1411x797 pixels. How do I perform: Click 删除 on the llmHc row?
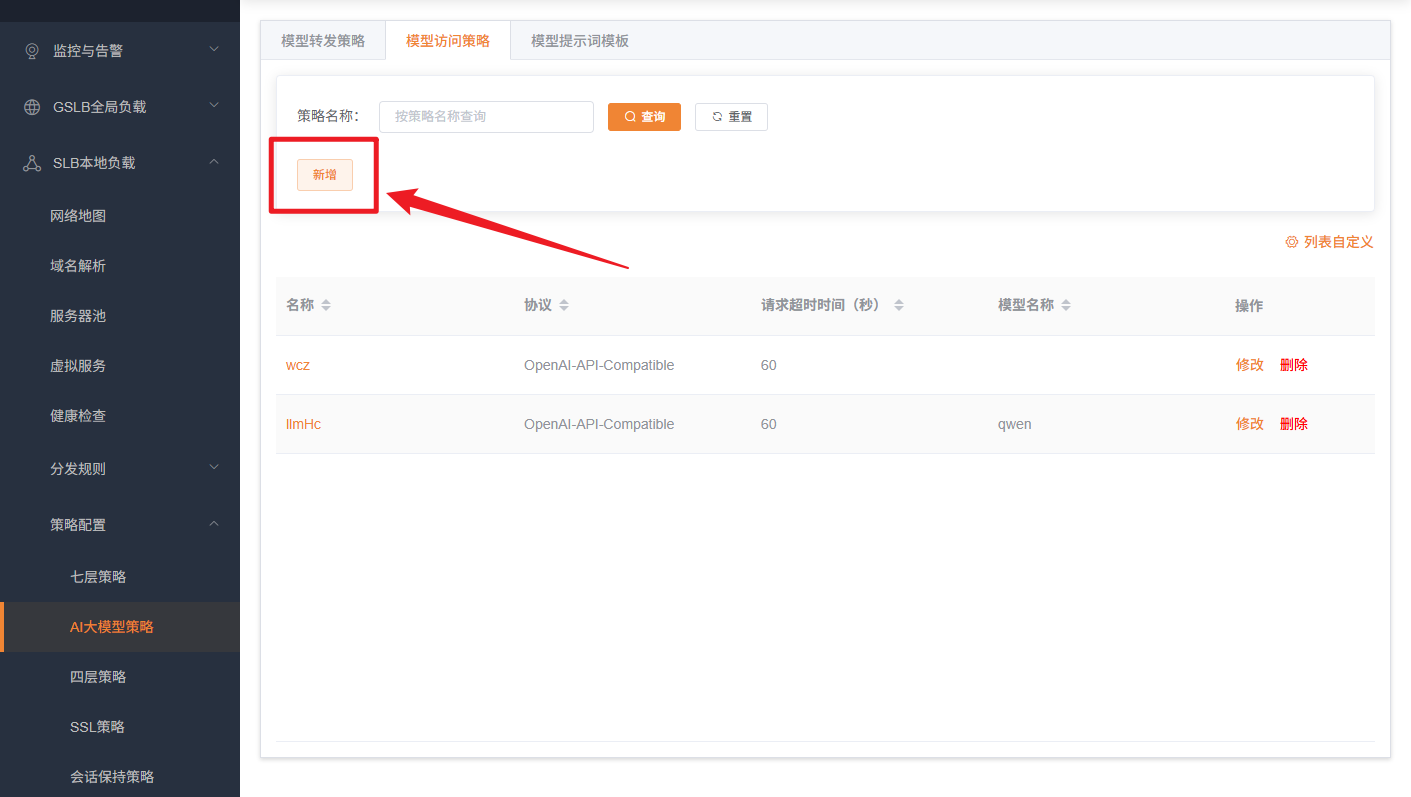click(1293, 423)
